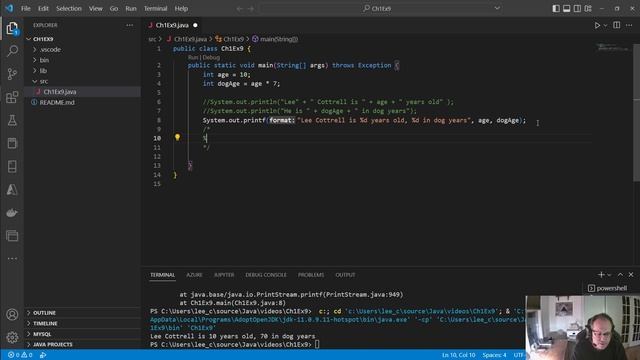Viewport: 640px width, 360px height.
Task: Expand the lib folder
Action: (x=43, y=71)
